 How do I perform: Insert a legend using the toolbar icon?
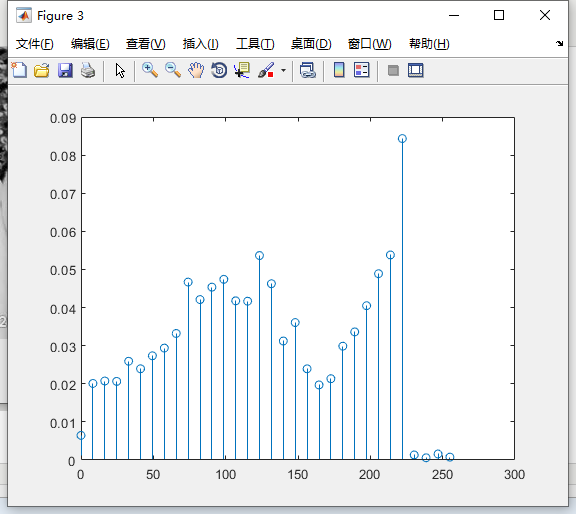click(361, 70)
